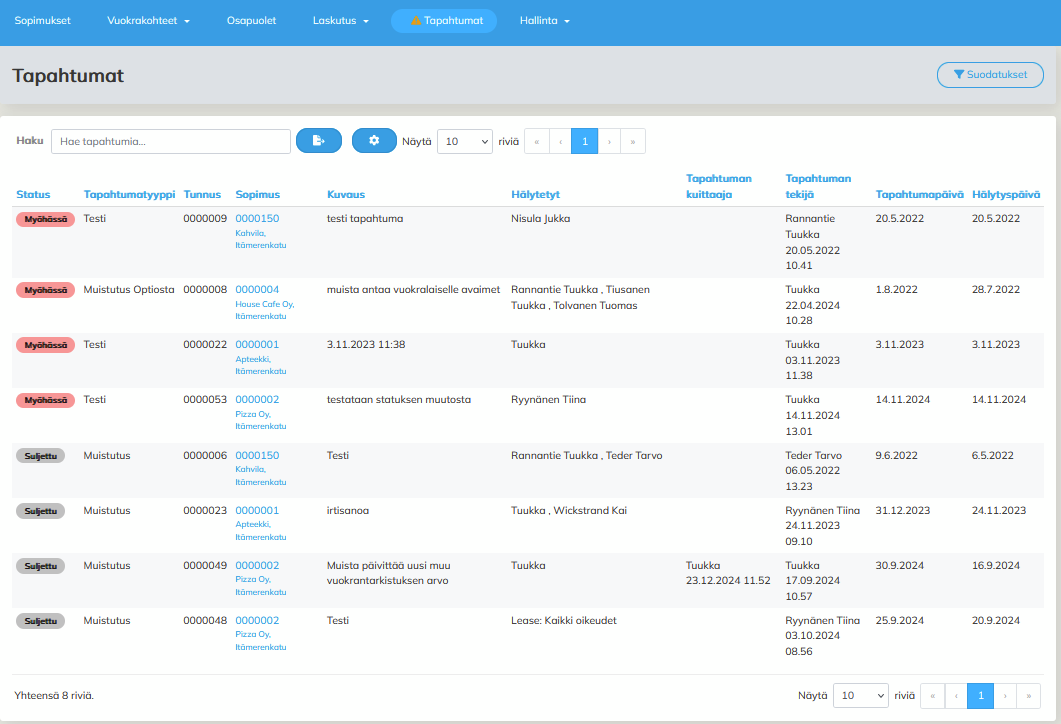Click the Hae tapahtumia search field
This screenshot has width=1061, height=724.
(171, 141)
